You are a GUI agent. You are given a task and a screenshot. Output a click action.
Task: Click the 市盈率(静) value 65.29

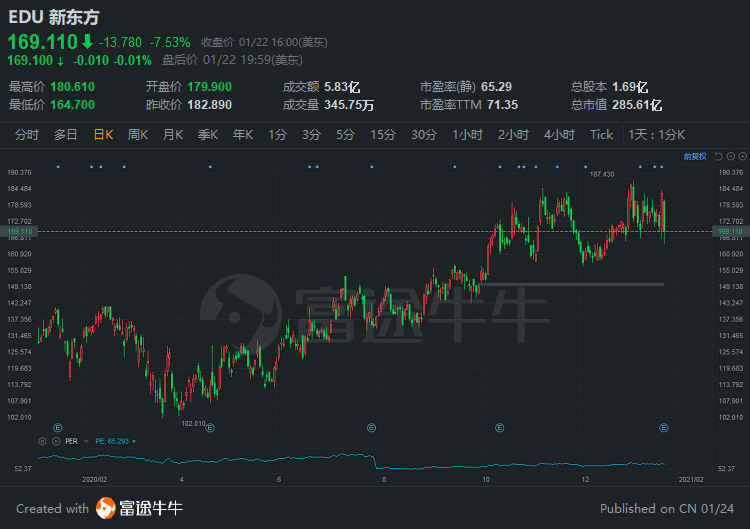pyautogui.click(x=496, y=87)
